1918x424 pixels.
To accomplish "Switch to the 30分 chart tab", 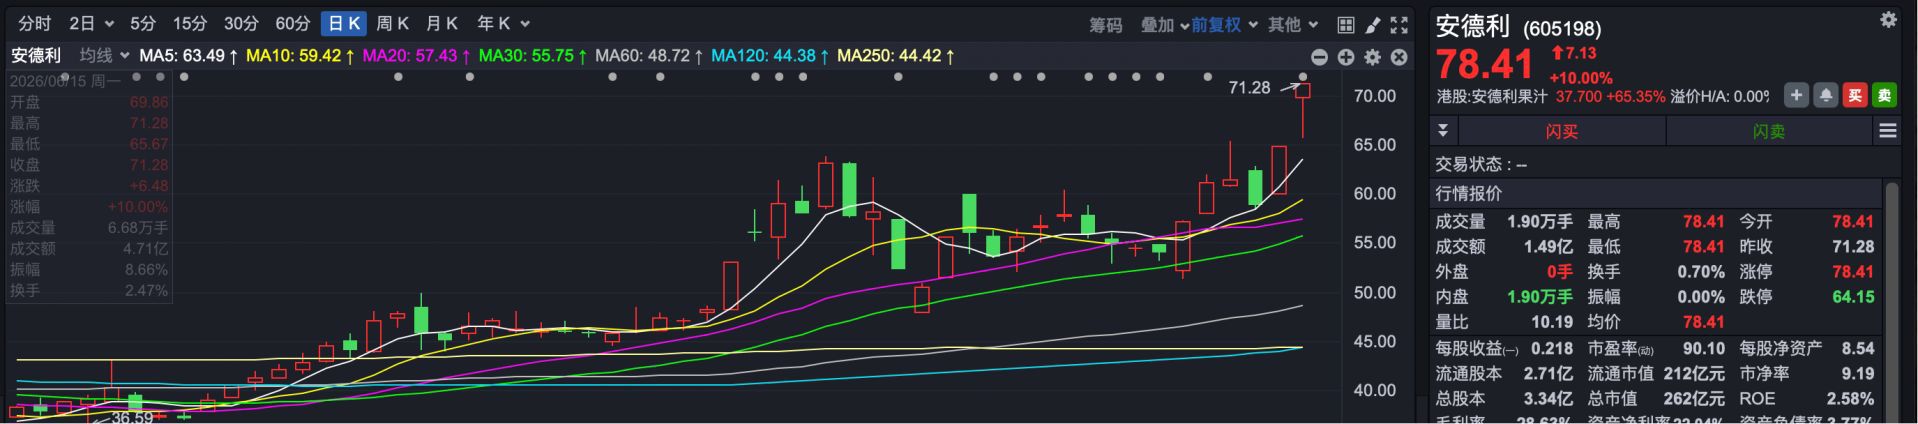I will click(x=241, y=24).
